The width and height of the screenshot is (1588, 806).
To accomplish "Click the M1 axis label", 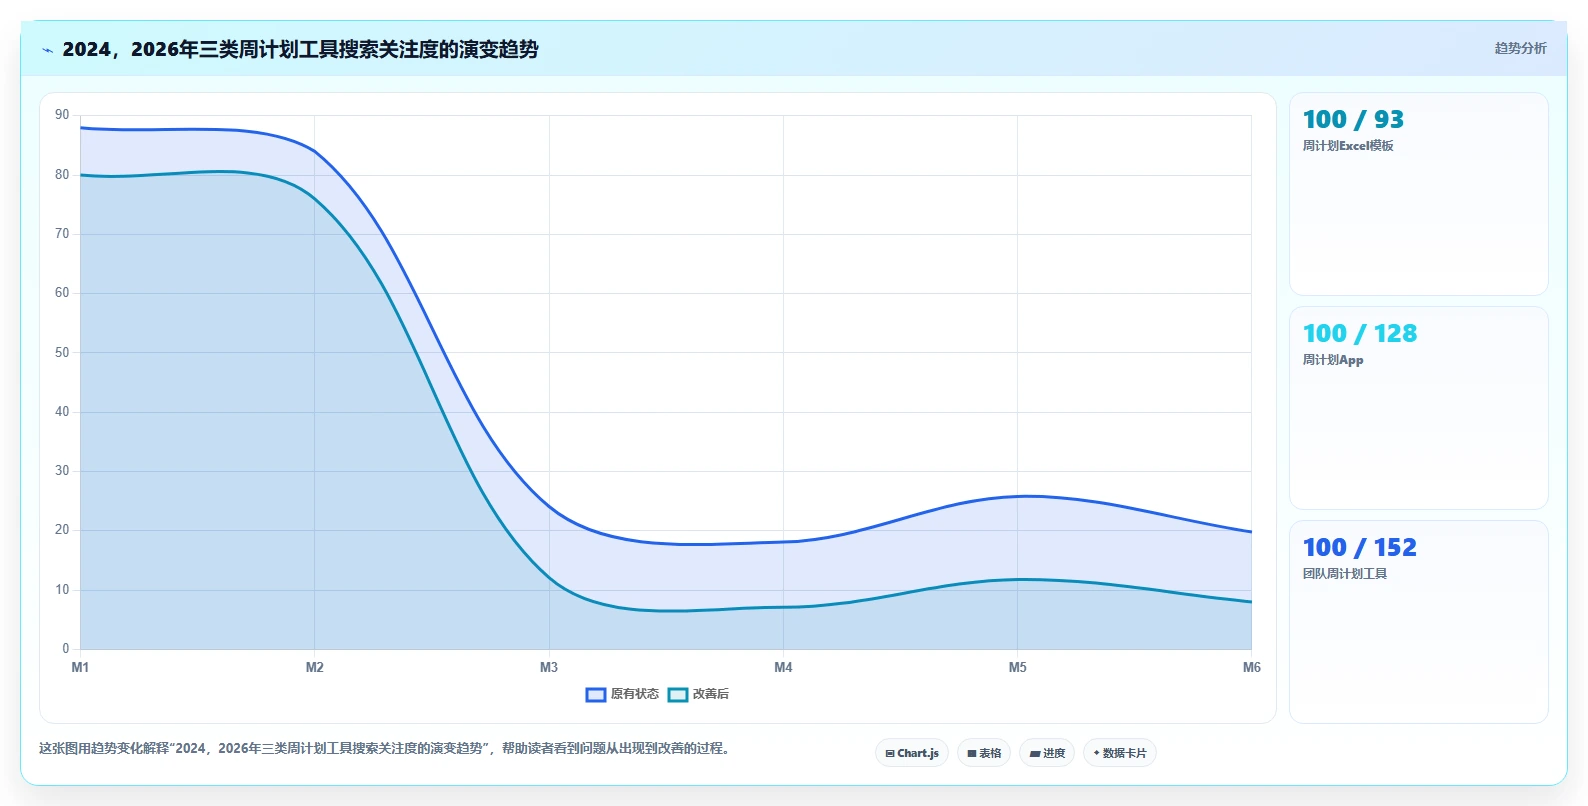I will point(80,667).
